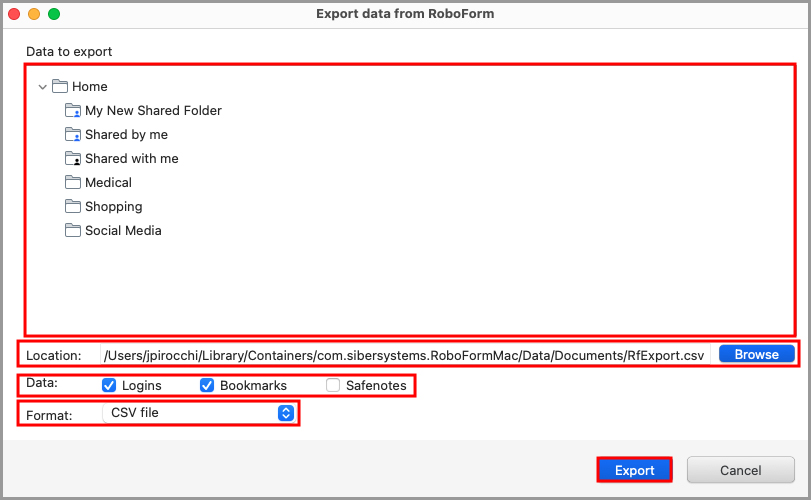The width and height of the screenshot is (811, 500).
Task: Click the Social Media folder icon
Action: (x=73, y=230)
